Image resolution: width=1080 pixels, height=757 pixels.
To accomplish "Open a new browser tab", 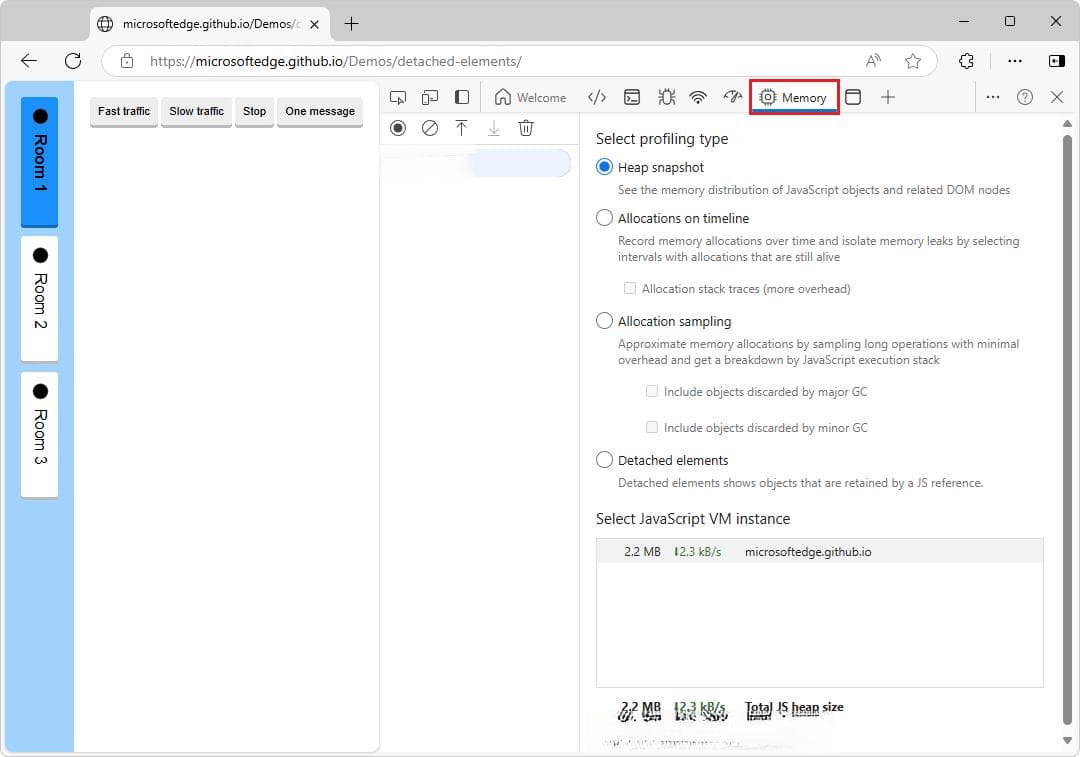I will [x=351, y=23].
